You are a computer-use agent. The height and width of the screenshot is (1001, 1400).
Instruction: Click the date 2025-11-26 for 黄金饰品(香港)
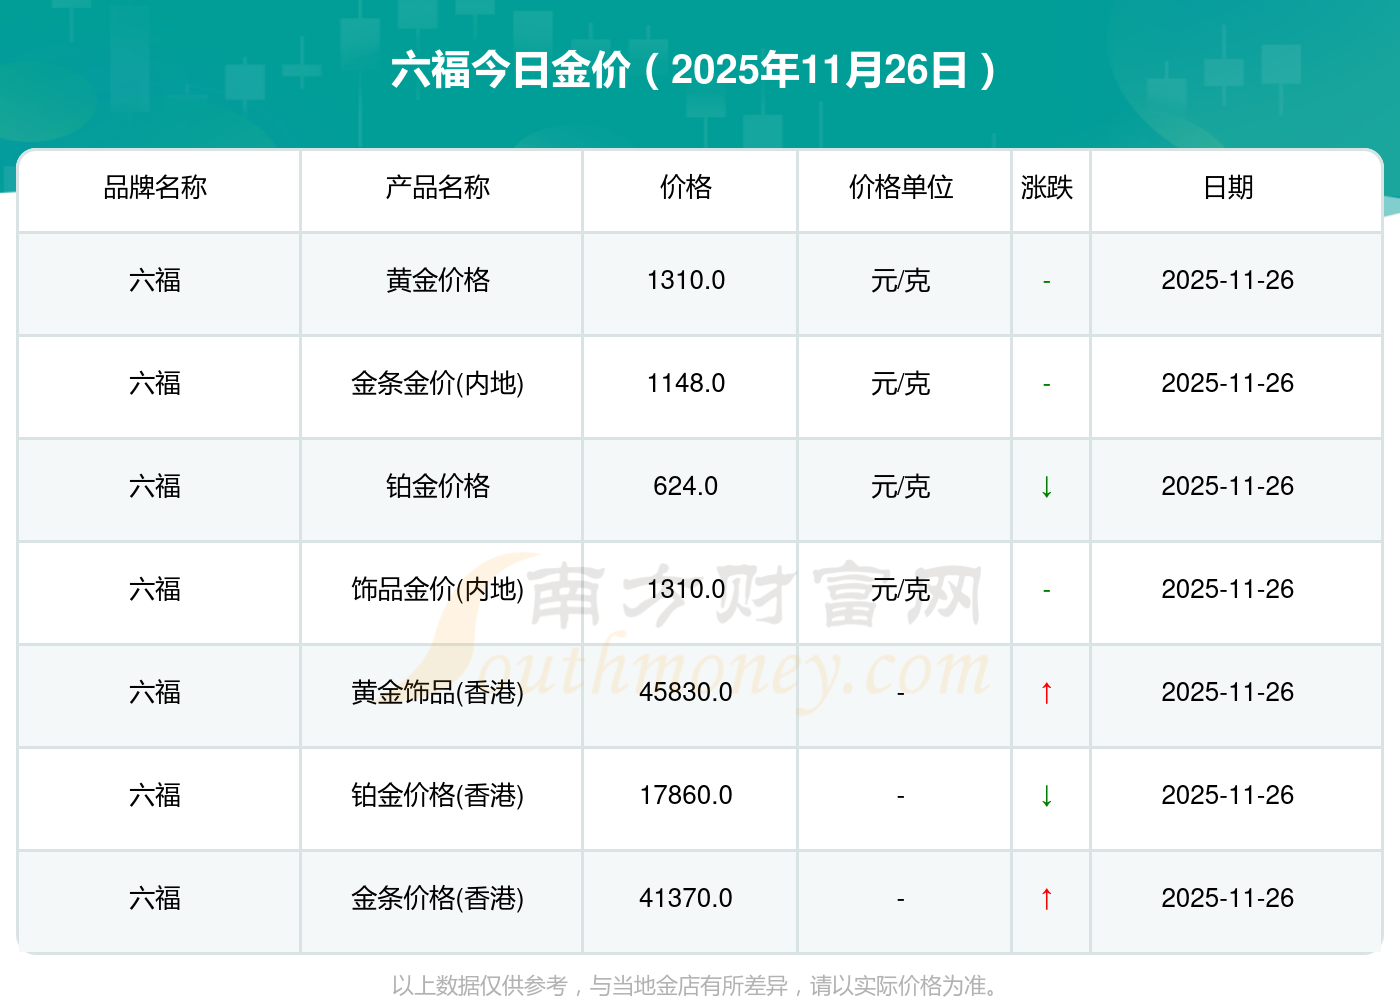coord(1228,692)
